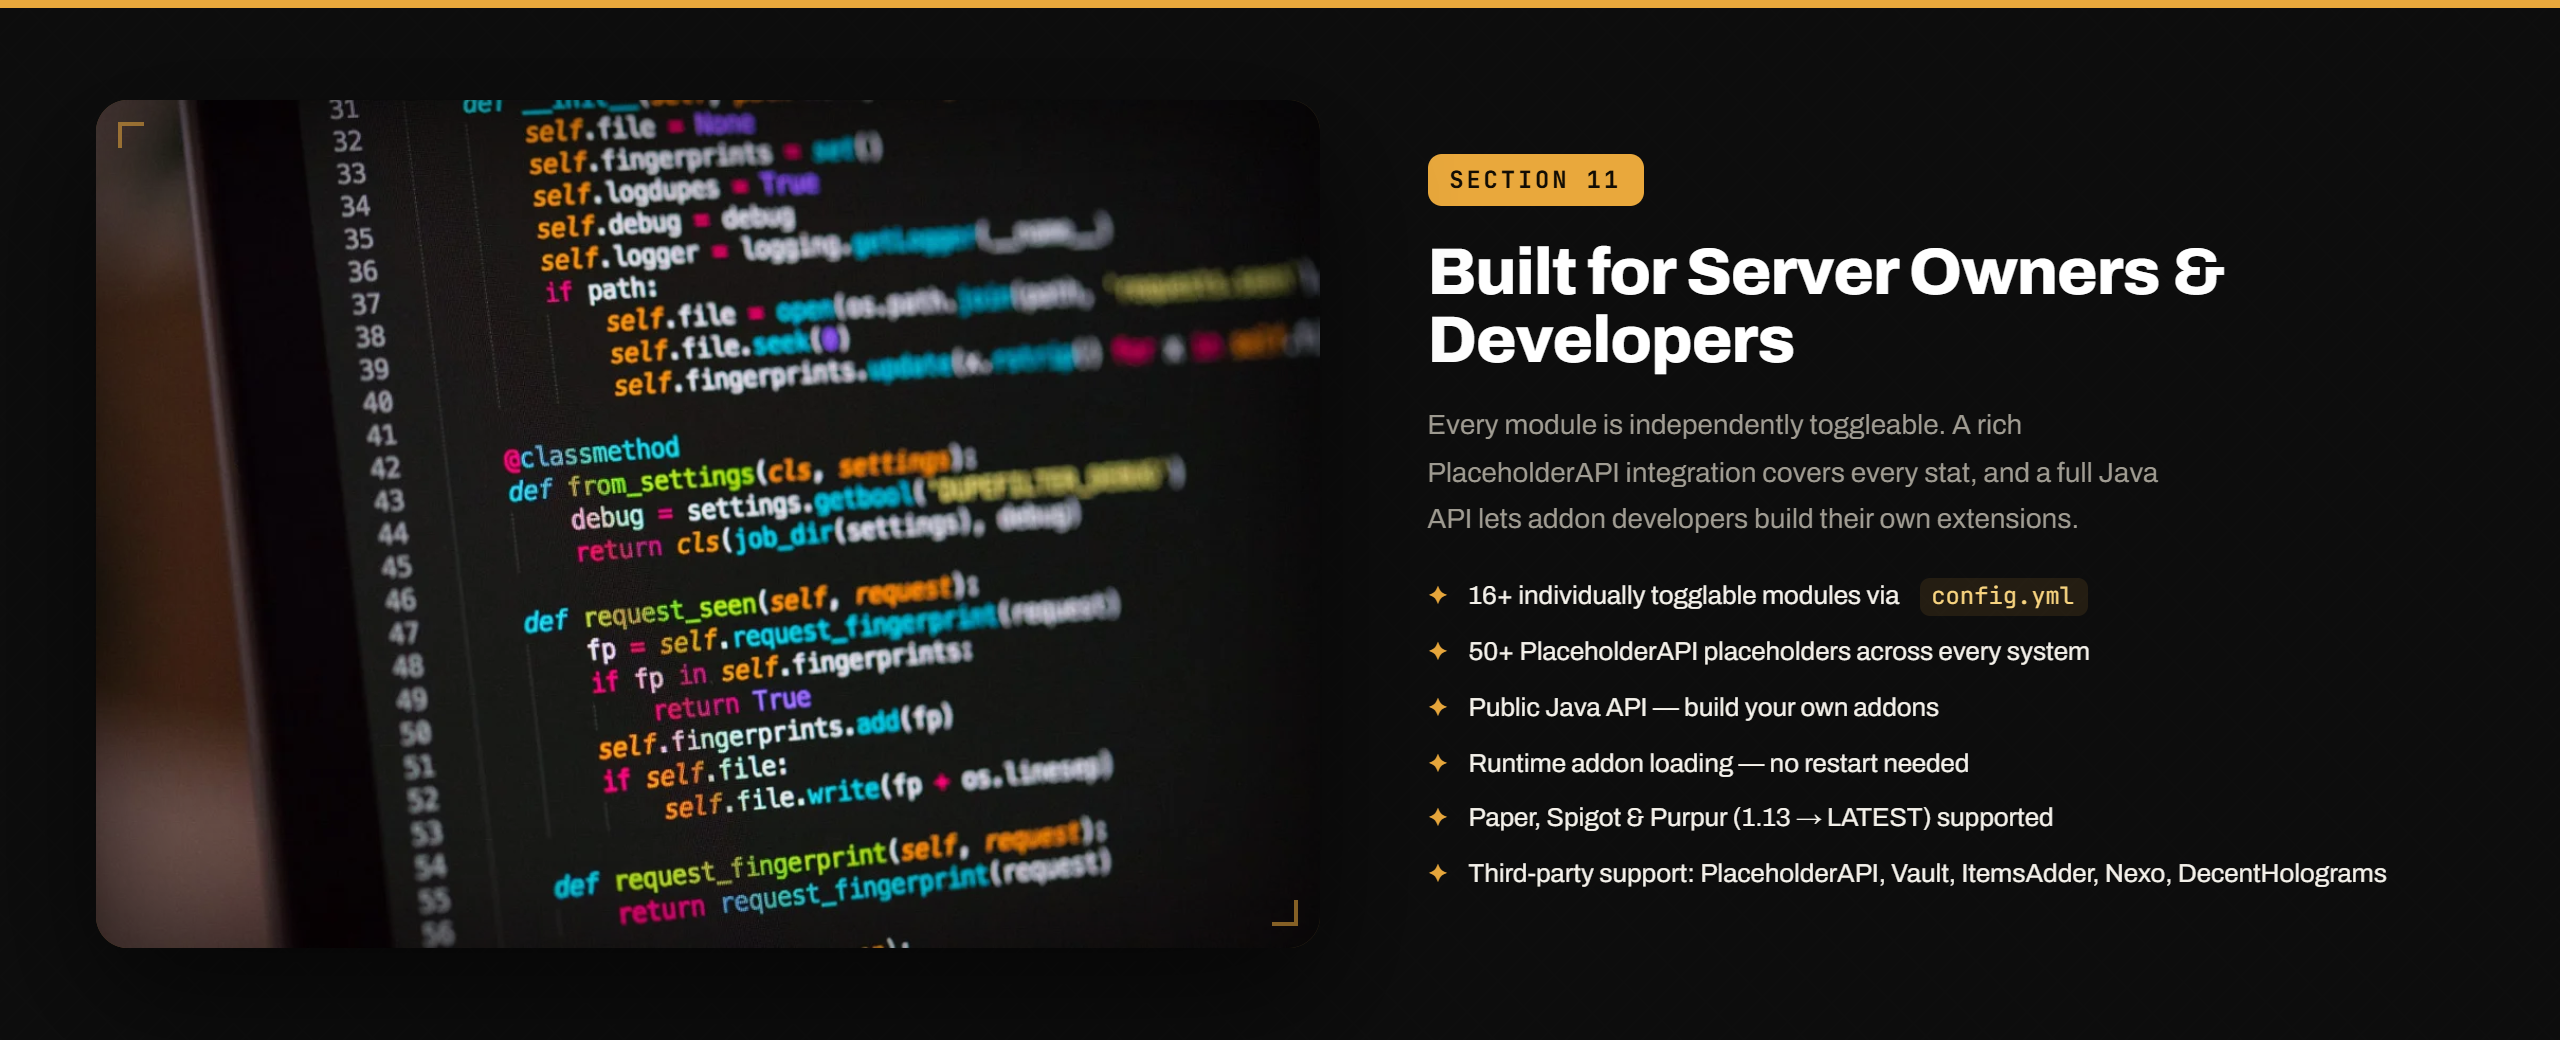The width and height of the screenshot is (2560, 1040).
Task: Click the star bullet beside 'Paper, Spigot & Purpur'
Action: click(x=1438, y=817)
